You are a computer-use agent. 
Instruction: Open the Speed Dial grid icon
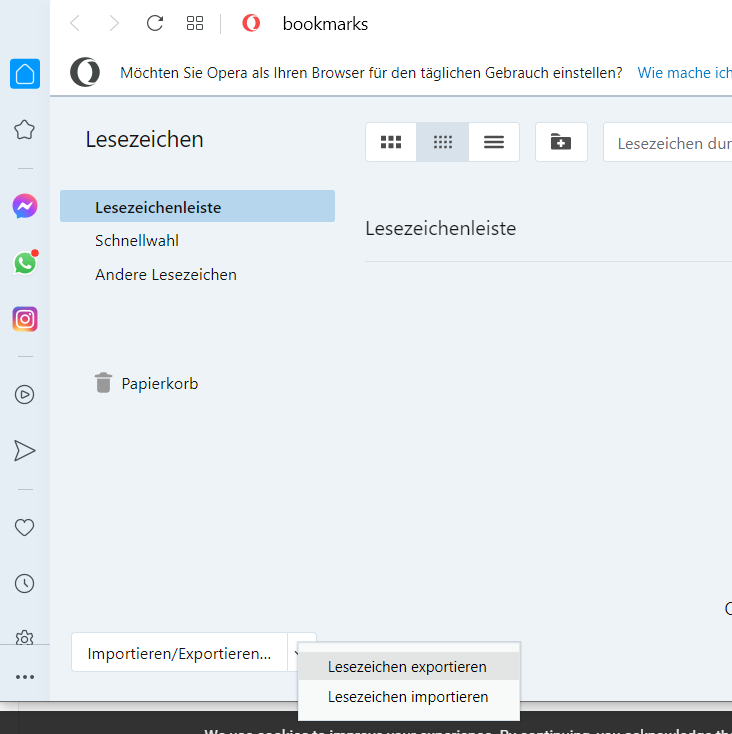195,23
